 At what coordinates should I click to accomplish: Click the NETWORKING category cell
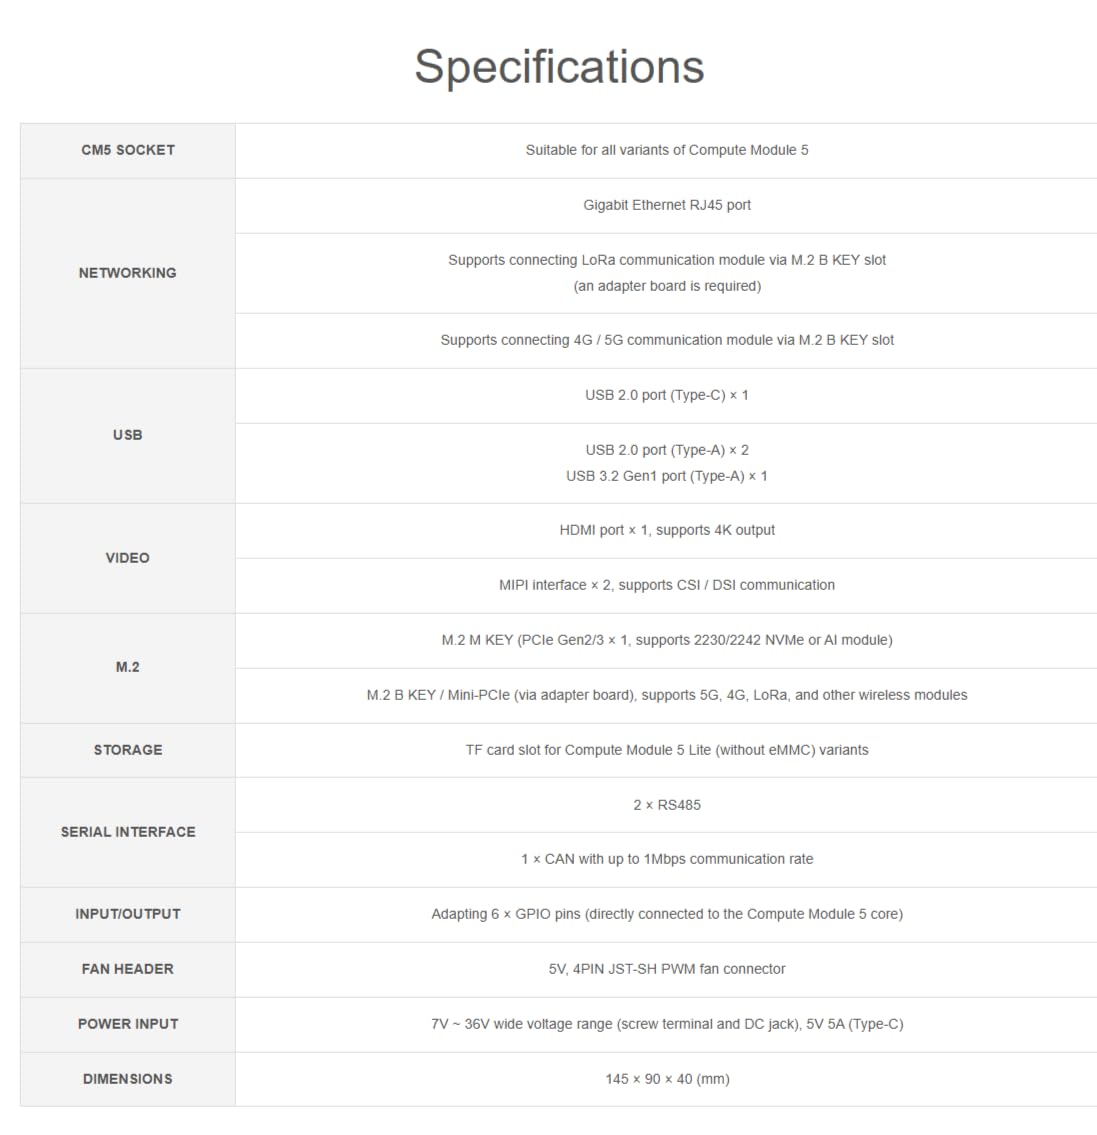pyautogui.click(x=128, y=273)
